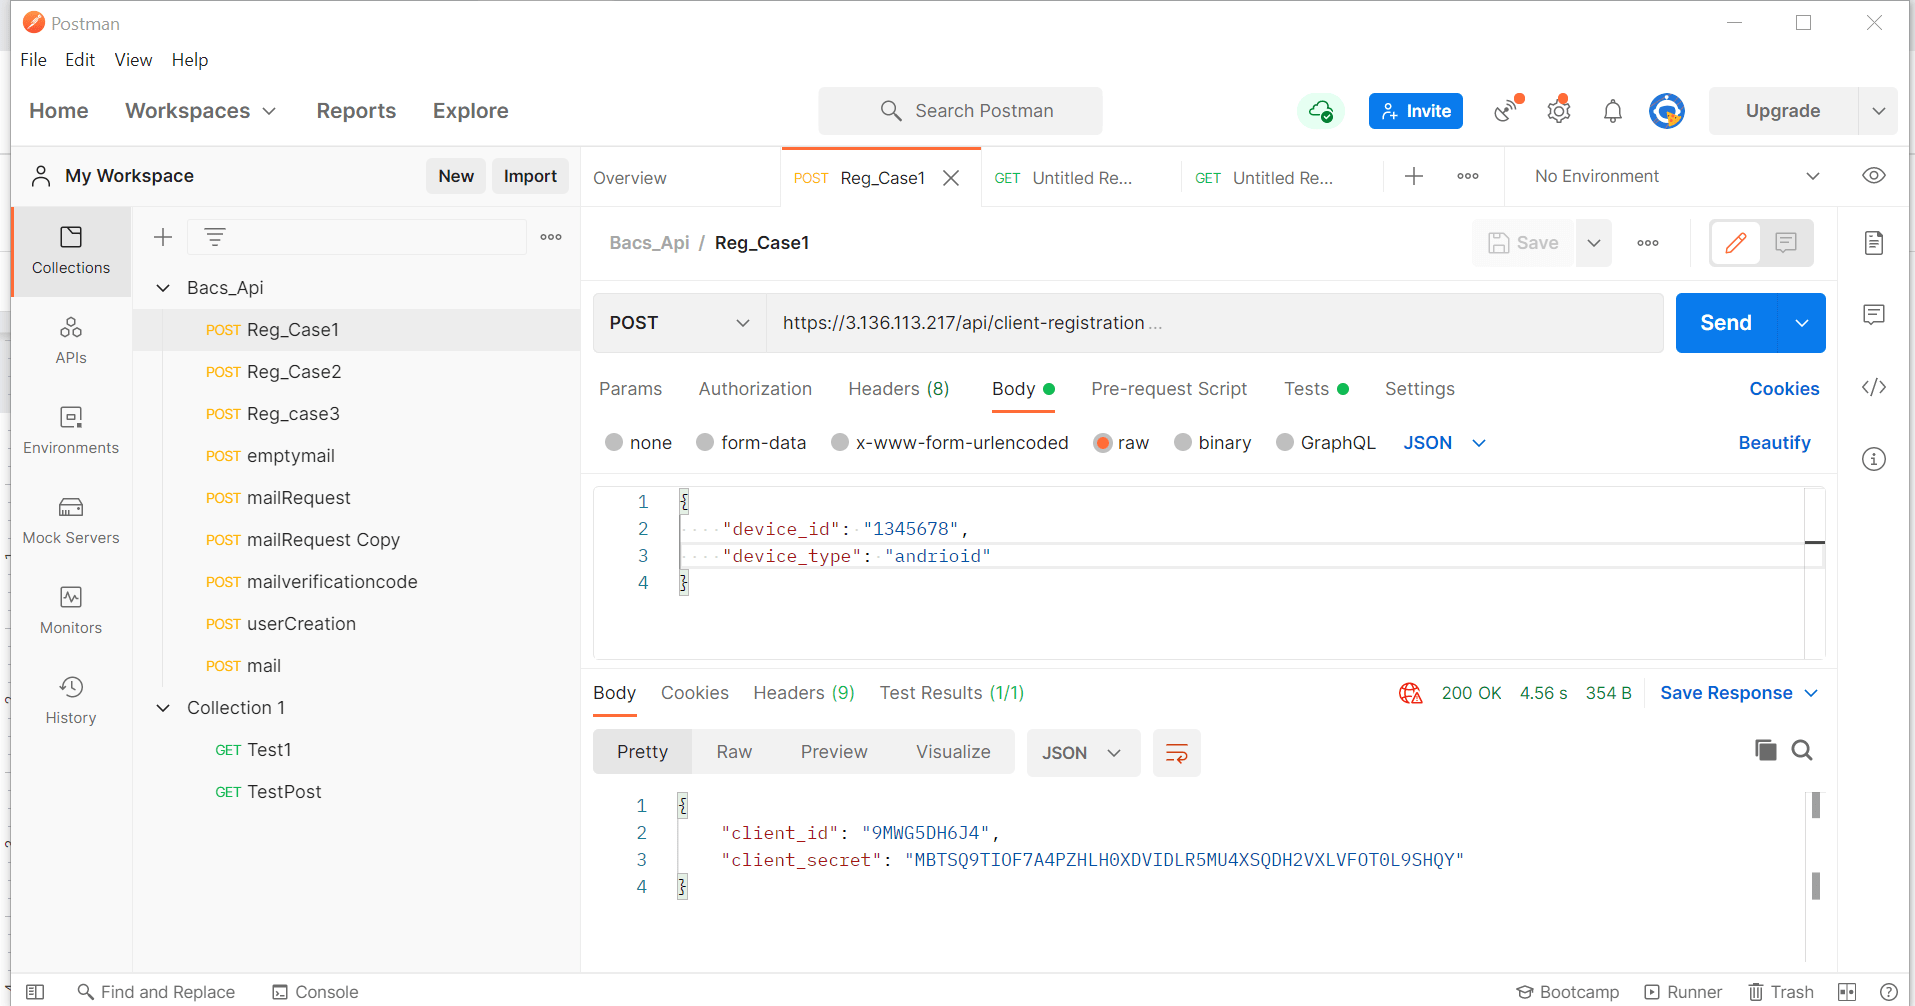This screenshot has height=1006, width=1915.
Task: Copy the response body to clipboard
Action: tap(1765, 750)
